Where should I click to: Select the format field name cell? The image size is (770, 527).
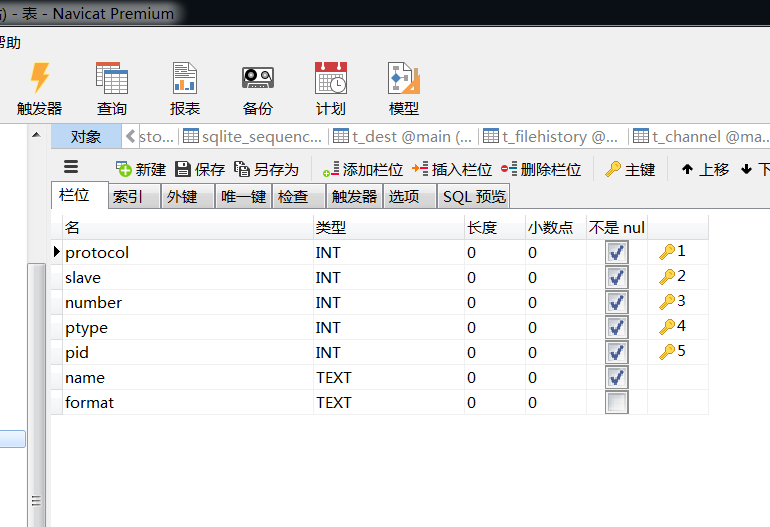click(x=188, y=403)
